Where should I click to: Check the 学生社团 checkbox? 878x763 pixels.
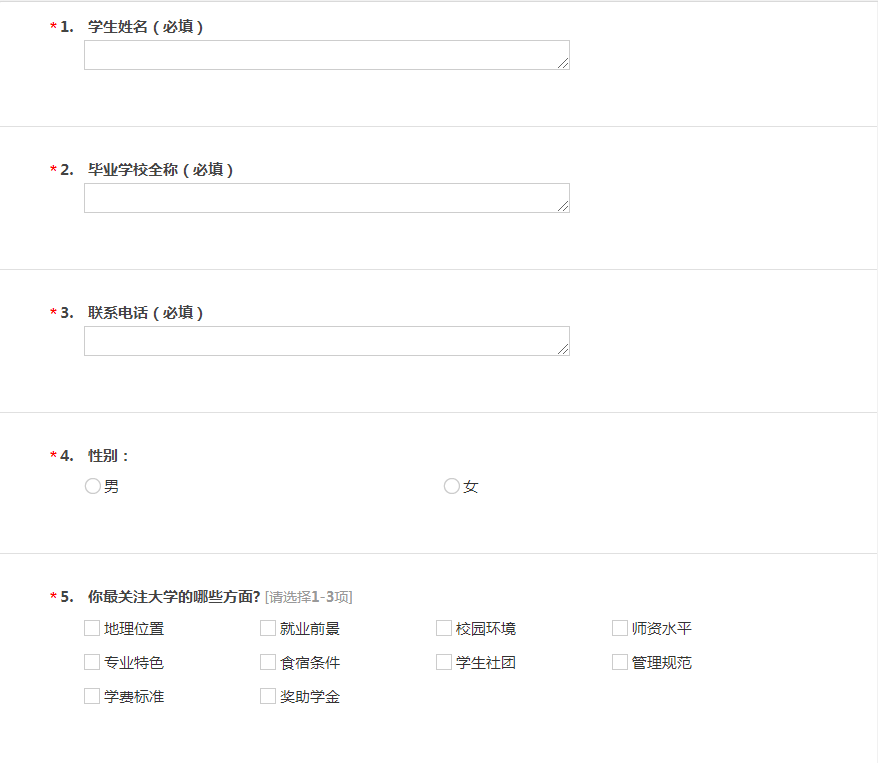444,662
